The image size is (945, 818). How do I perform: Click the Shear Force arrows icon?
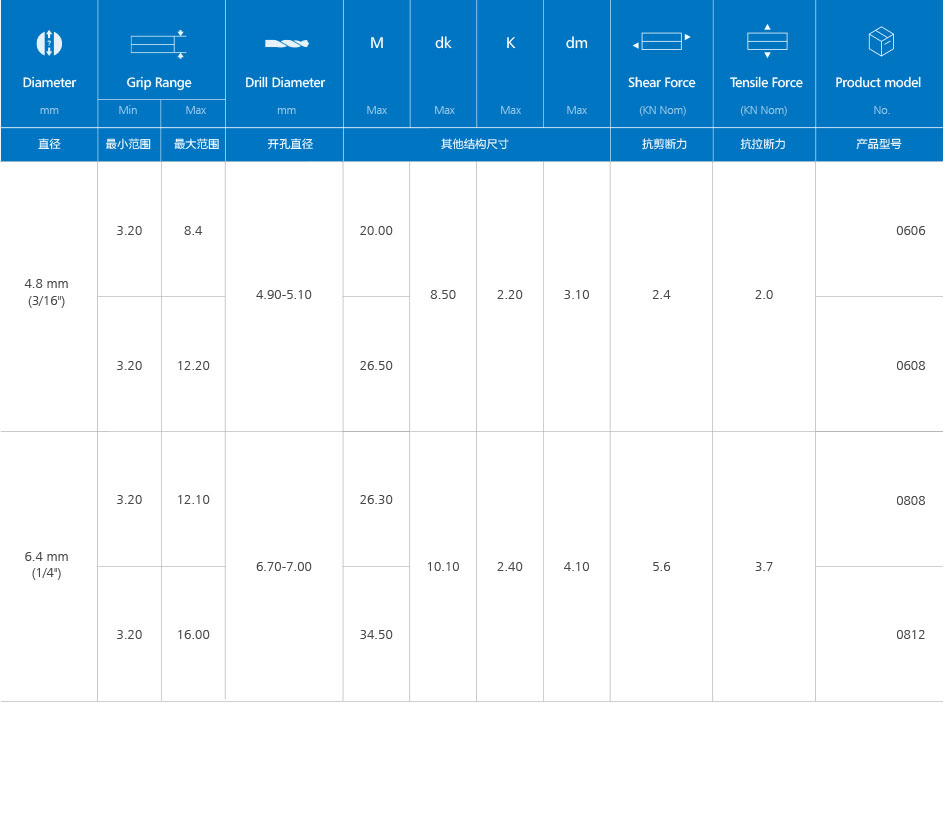[x=661, y=42]
